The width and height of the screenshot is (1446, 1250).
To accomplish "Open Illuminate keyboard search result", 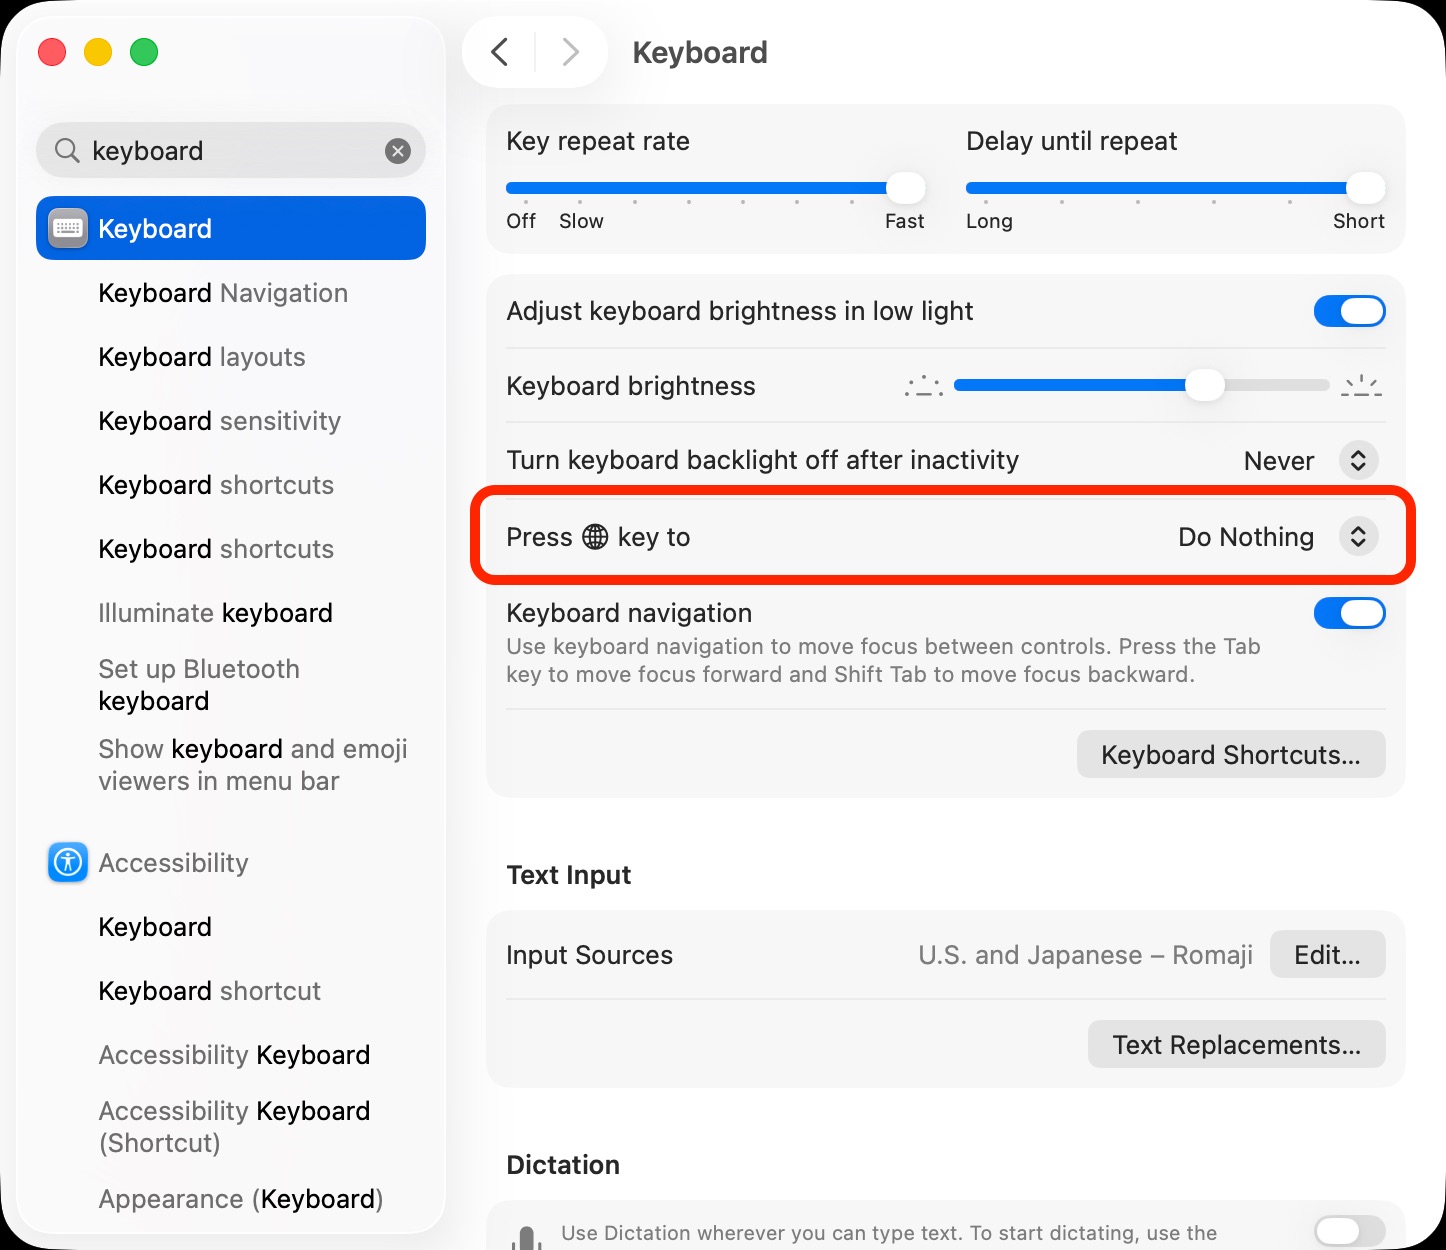I will 215,613.
